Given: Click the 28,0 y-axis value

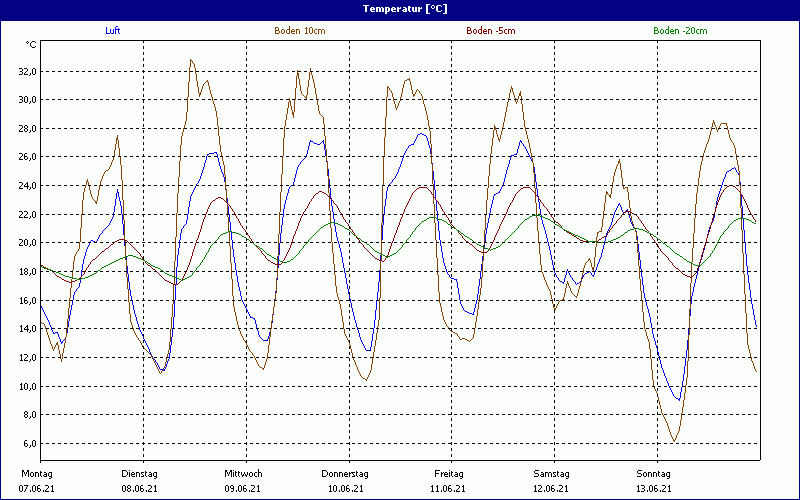Looking at the screenshot, I should pyautogui.click(x=27, y=129).
